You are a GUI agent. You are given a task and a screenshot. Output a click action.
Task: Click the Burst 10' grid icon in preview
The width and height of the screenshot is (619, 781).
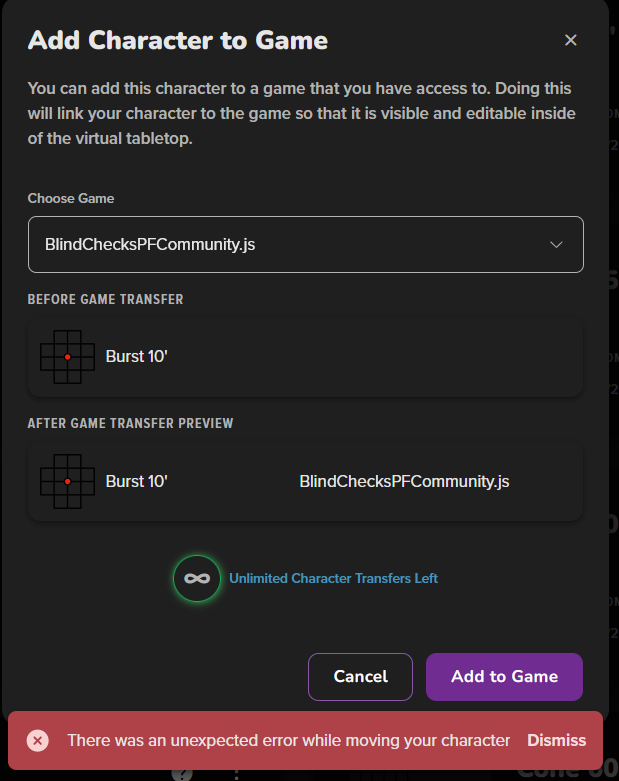[x=67, y=481]
